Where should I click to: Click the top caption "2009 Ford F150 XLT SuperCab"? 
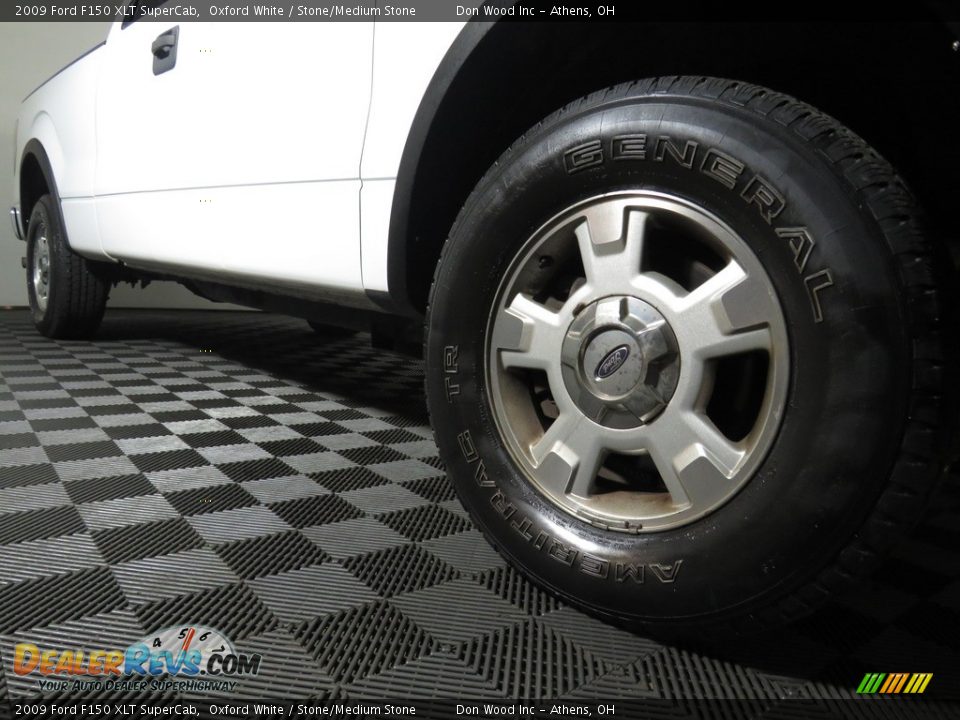click(107, 10)
